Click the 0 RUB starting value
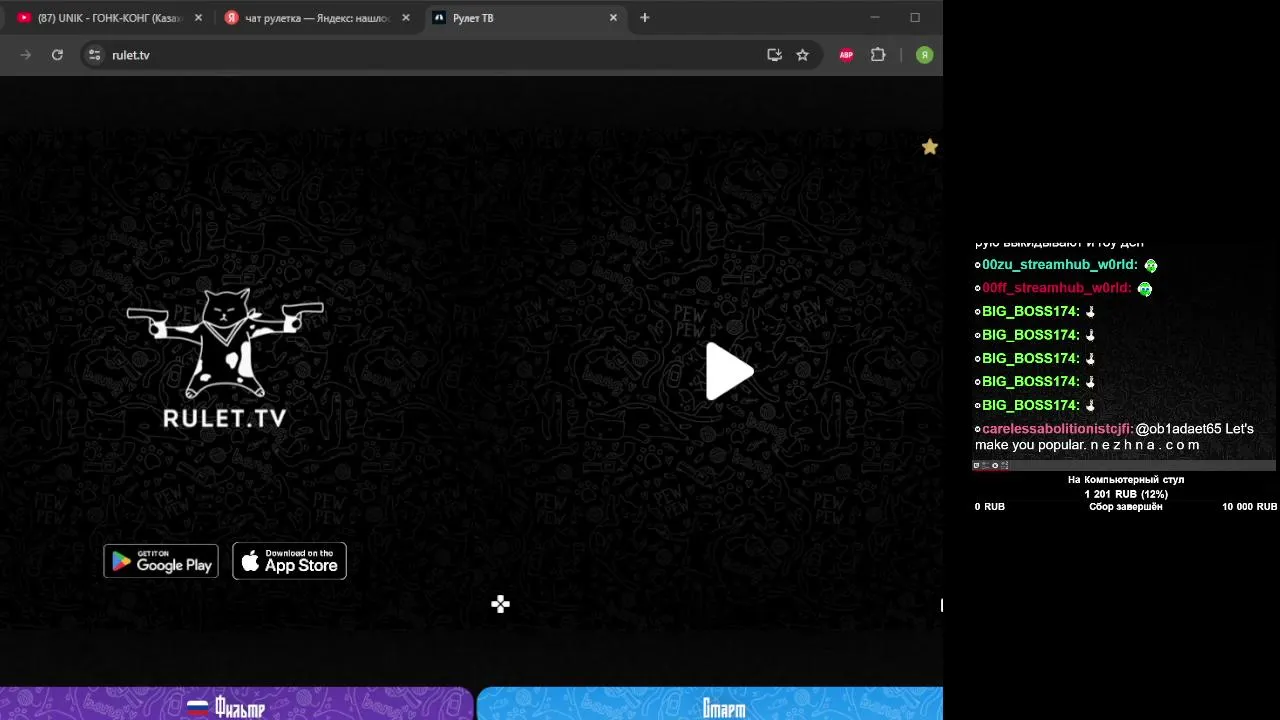The width and height of the screenshot is (1280, 720). (990, 507)
